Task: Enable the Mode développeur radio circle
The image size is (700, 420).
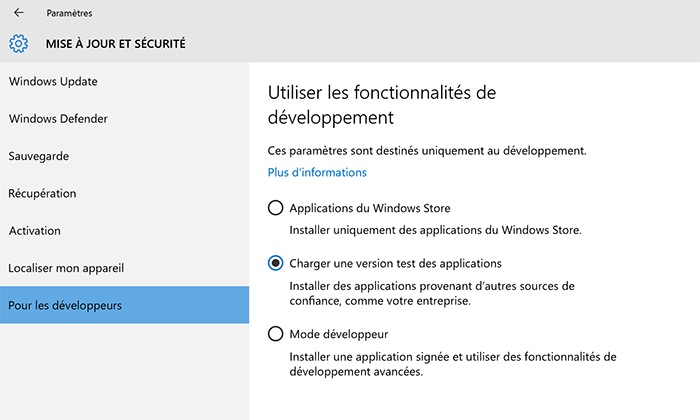Action: [x=276, y=334]
